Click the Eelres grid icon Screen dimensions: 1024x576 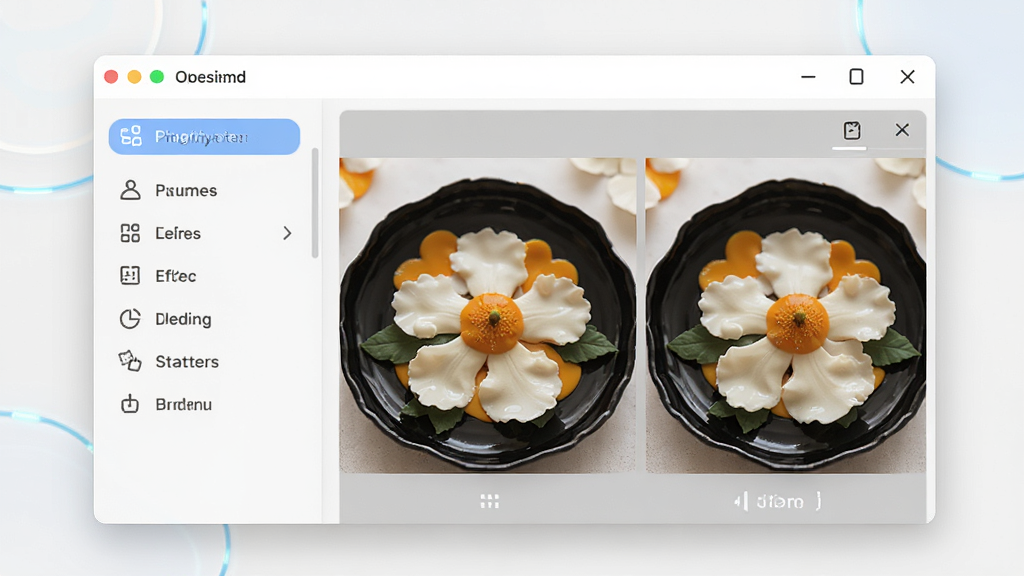pos(130,233)
